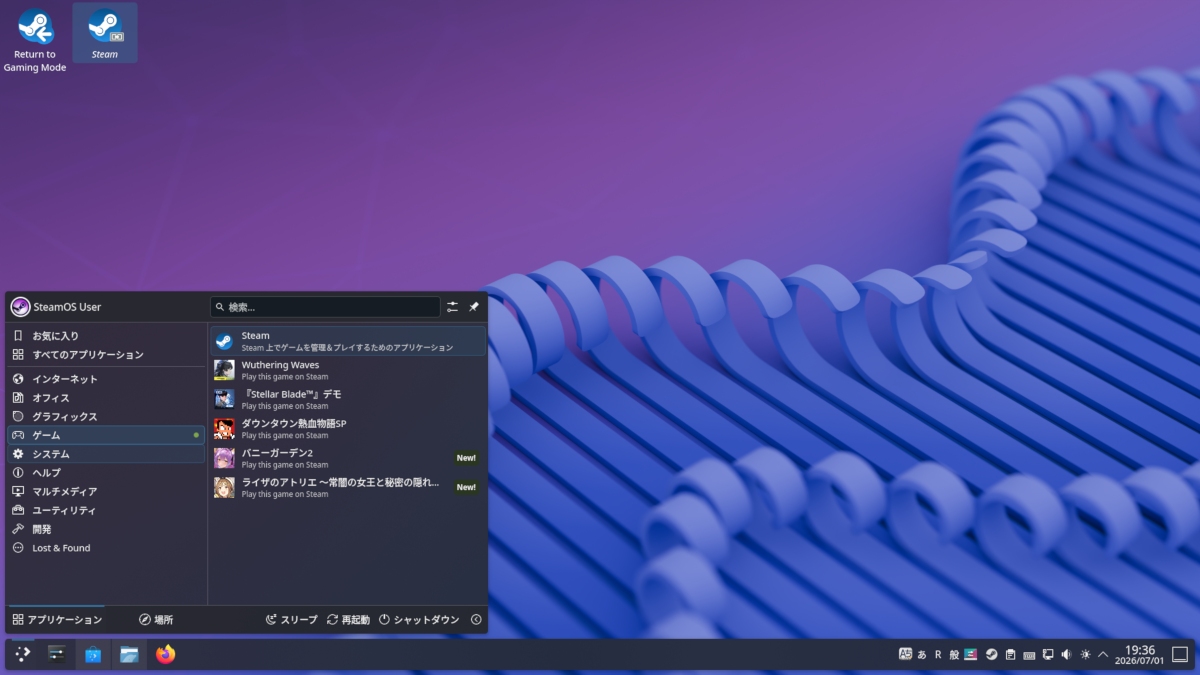Click the teal sliders tray icon
The image size is (1200, 675).
(x=970, y=654)
